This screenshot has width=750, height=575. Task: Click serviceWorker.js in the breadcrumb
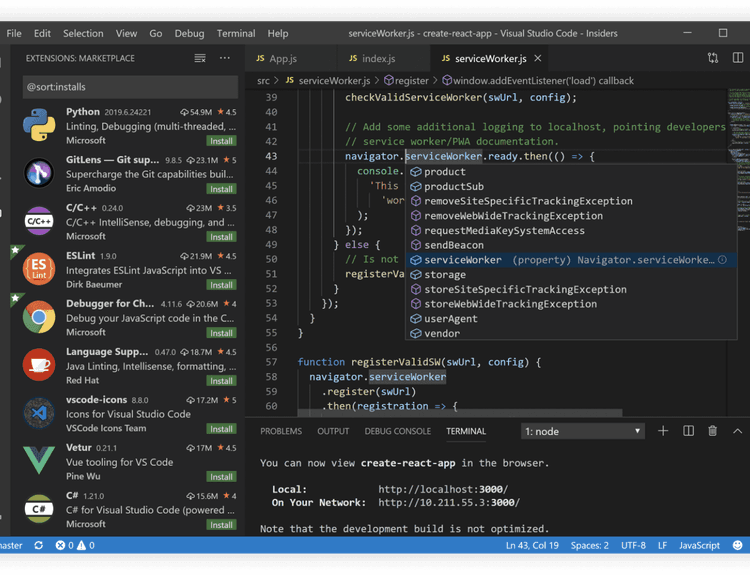328,81
